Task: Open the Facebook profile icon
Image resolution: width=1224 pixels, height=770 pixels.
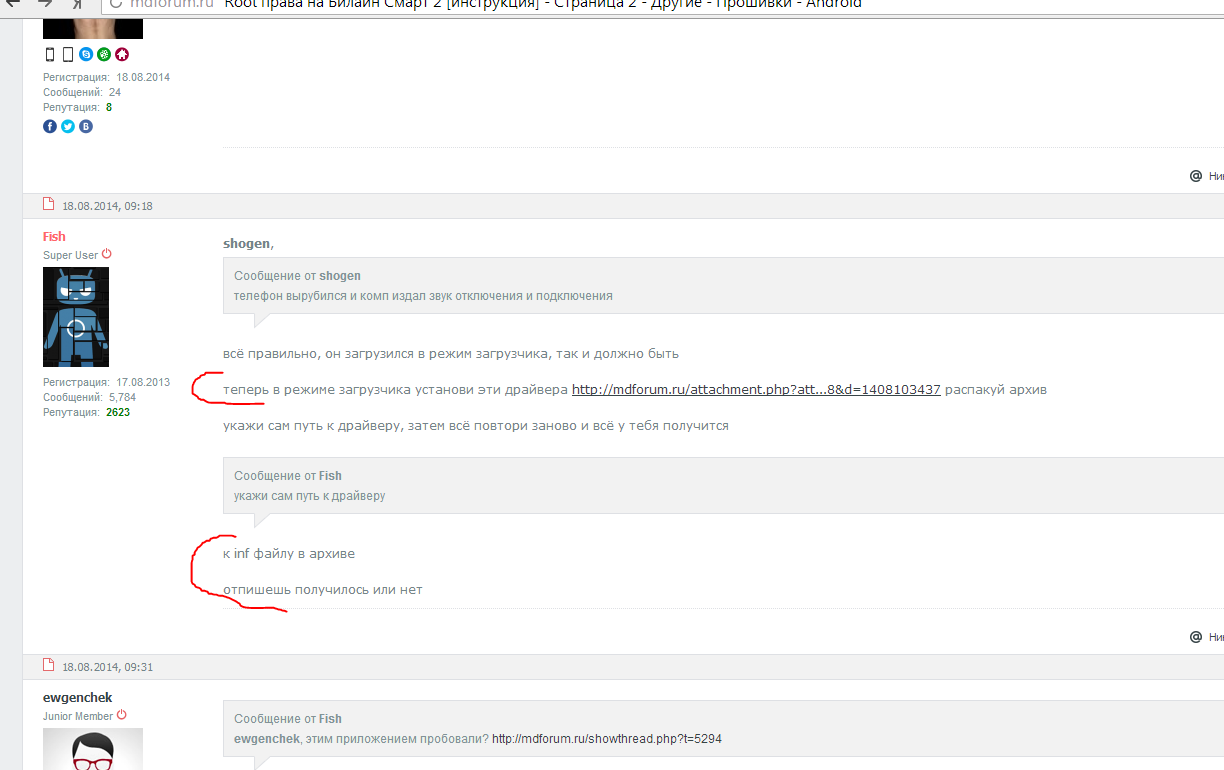Action: [x=50, y=126]
